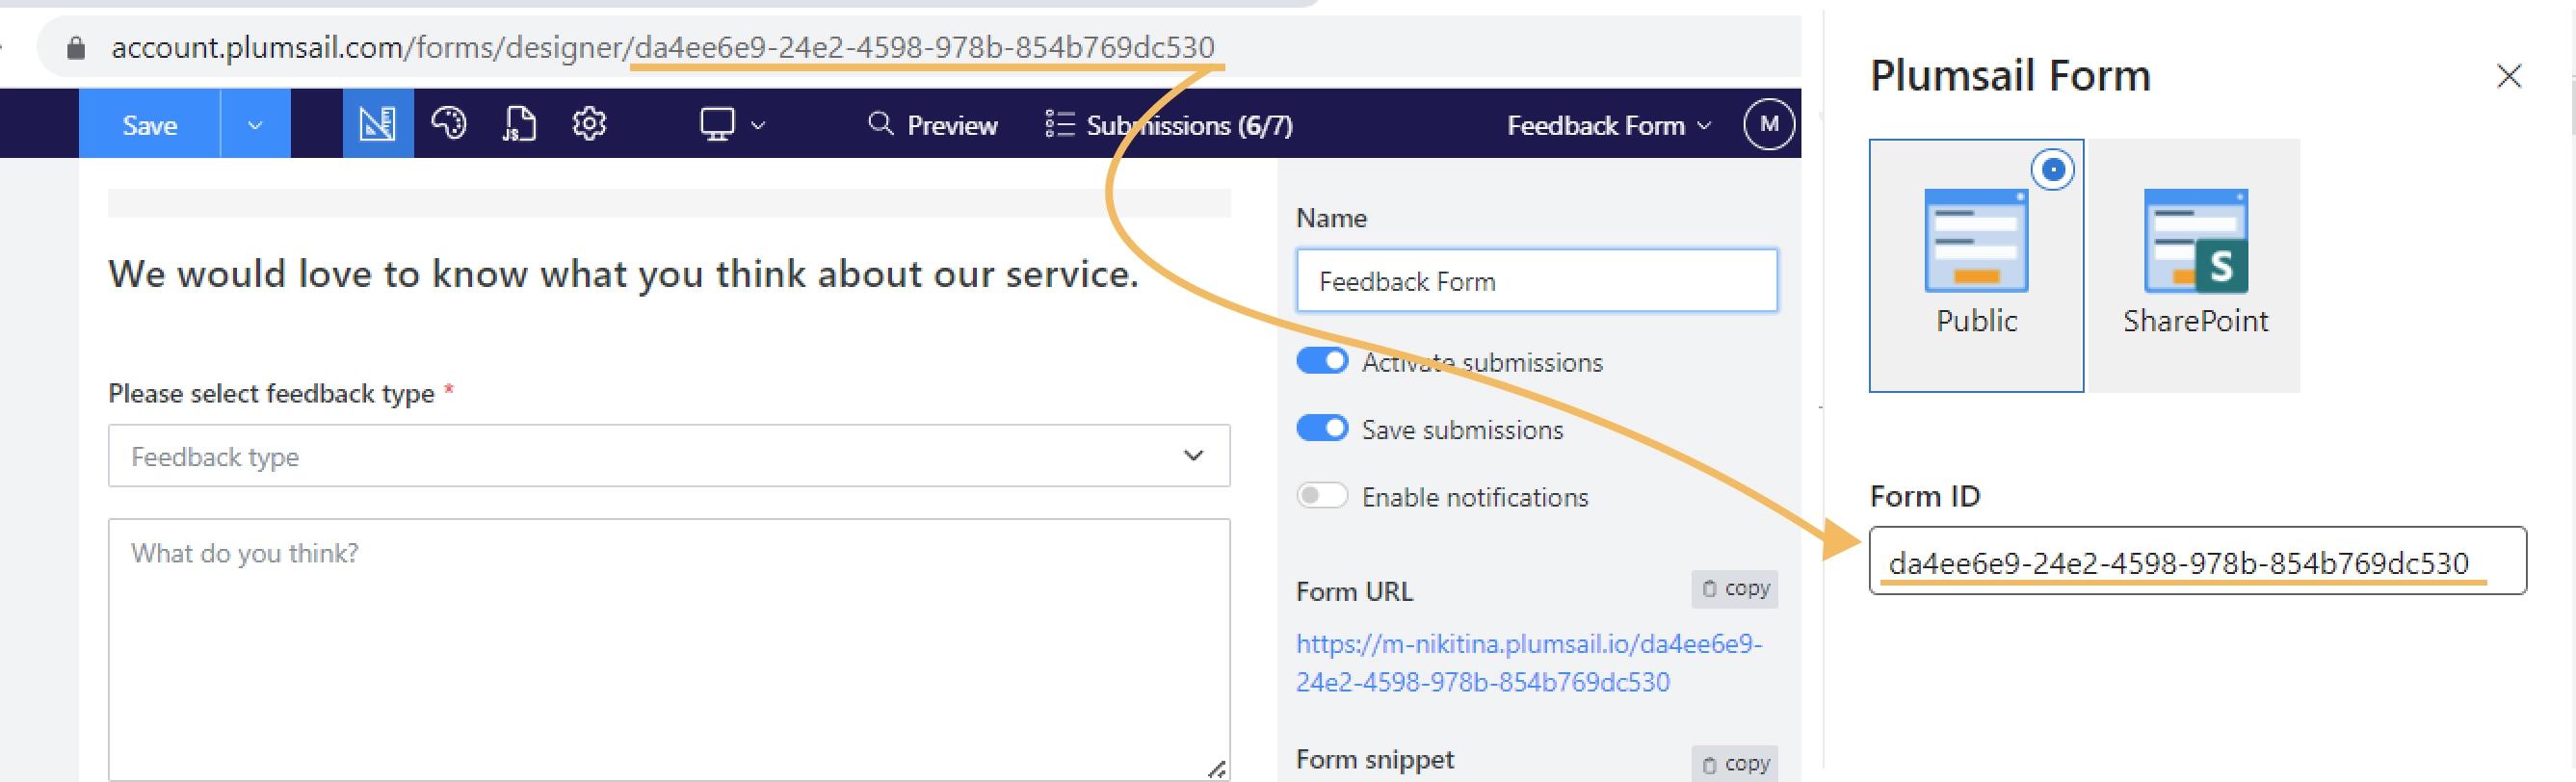Open the theme palette icon
This screenshot has height=782, width=2576.
pos(449,124)
